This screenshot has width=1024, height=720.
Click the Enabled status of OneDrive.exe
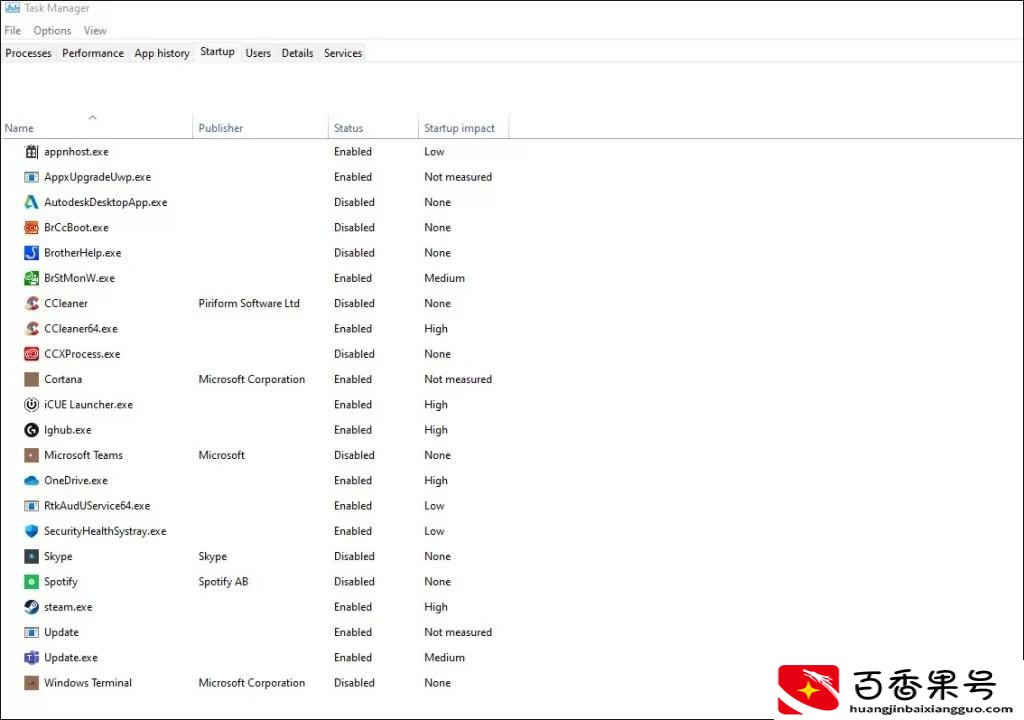point(353,481)
